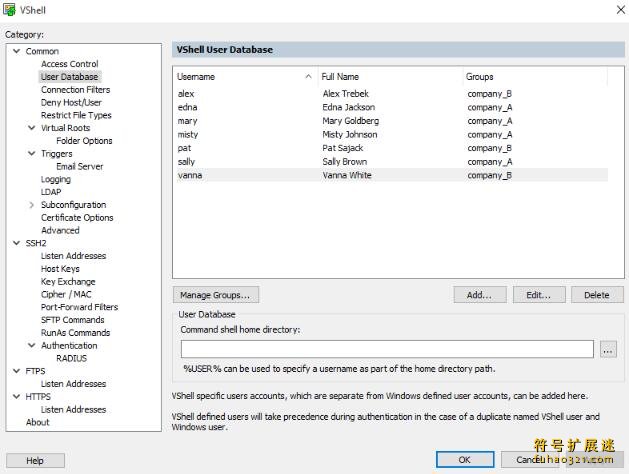Collapse the FTPS category node
This screenshot has width=629, height=474.
(x=16, y=371)
